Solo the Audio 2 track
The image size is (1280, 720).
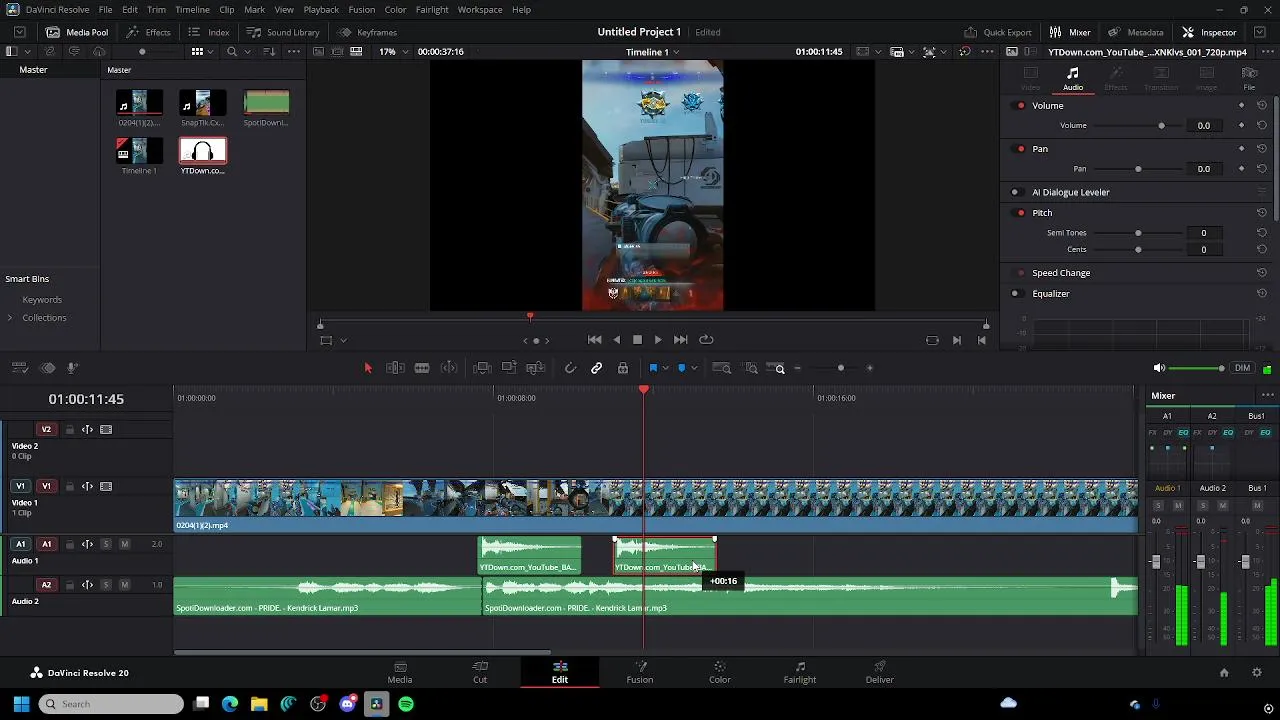106,585
